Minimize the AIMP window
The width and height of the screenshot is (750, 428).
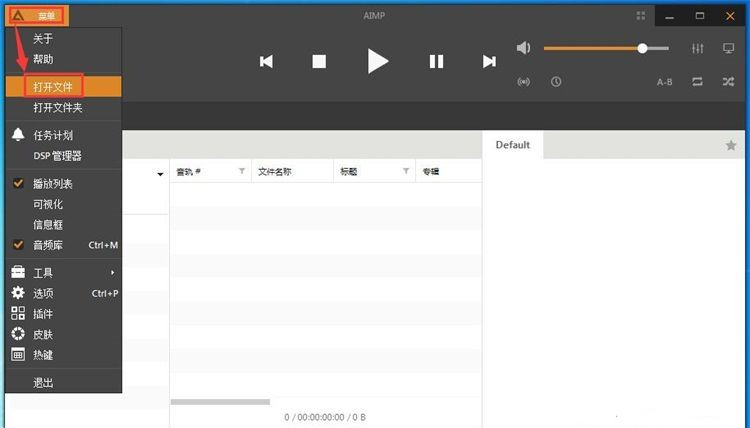click(670, 16)
